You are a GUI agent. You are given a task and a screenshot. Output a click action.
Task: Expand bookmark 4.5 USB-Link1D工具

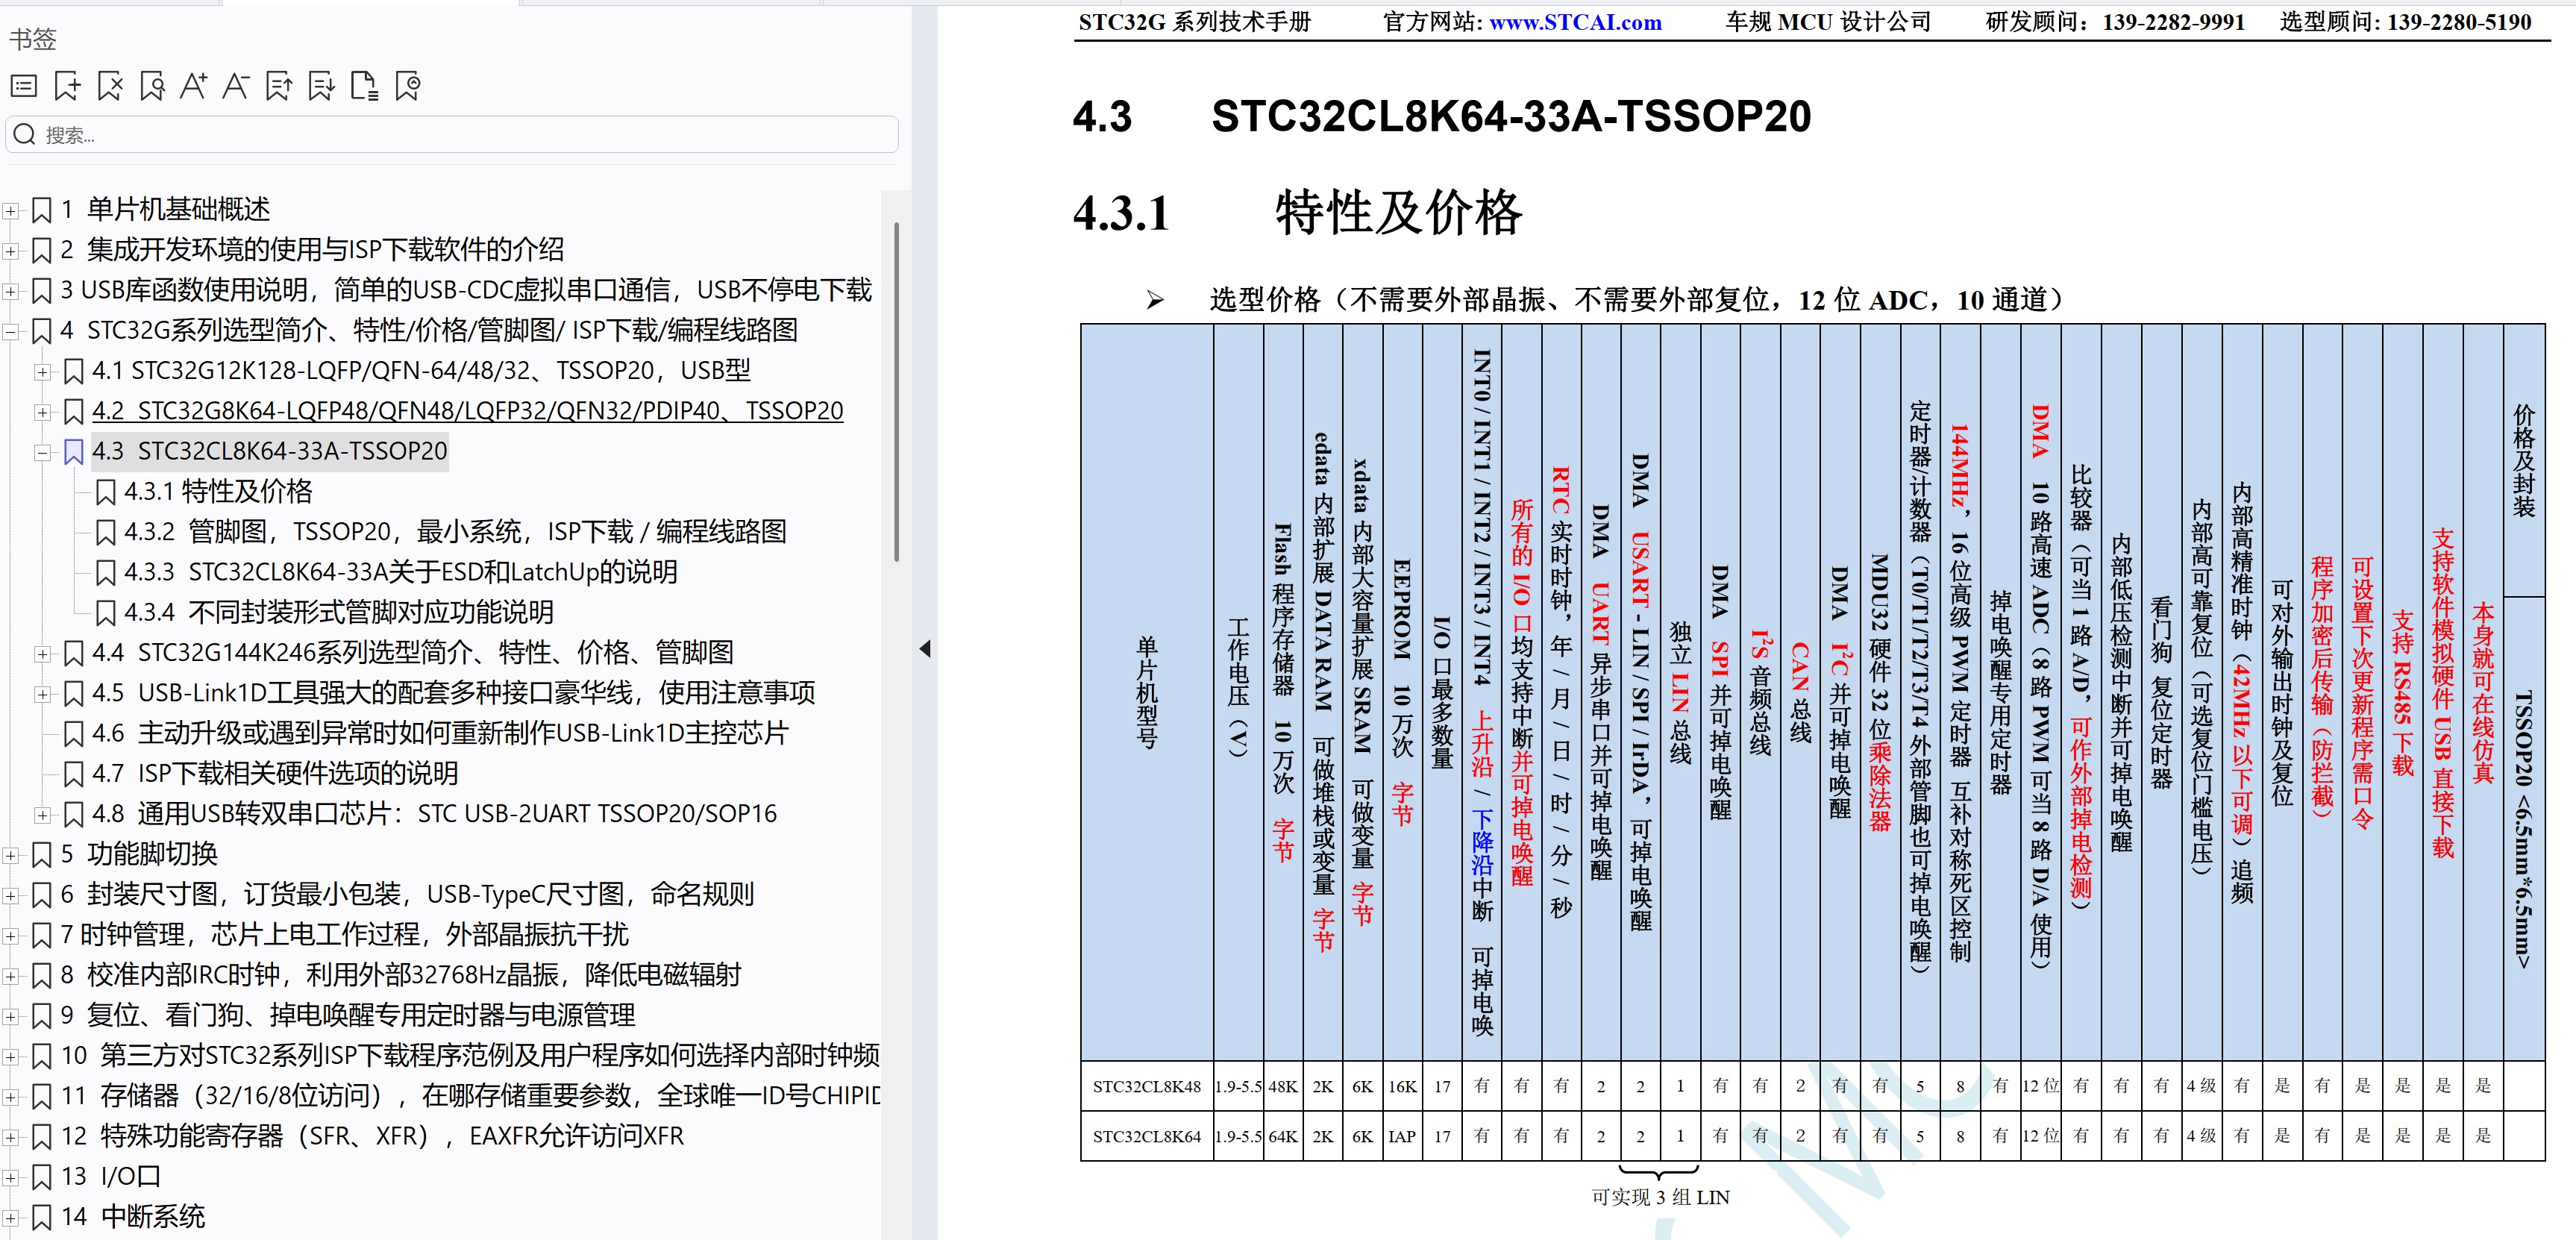tap(42, 694)
